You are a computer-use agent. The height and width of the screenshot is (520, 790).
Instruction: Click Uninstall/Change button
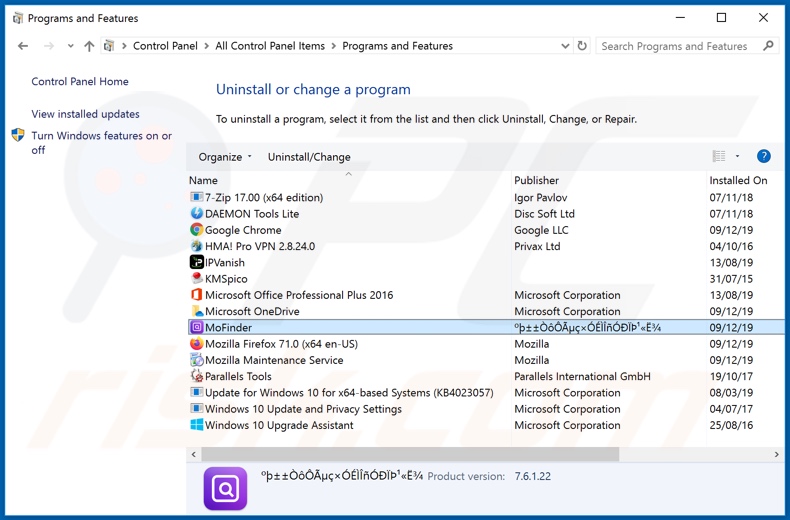(x=309, y=157)
